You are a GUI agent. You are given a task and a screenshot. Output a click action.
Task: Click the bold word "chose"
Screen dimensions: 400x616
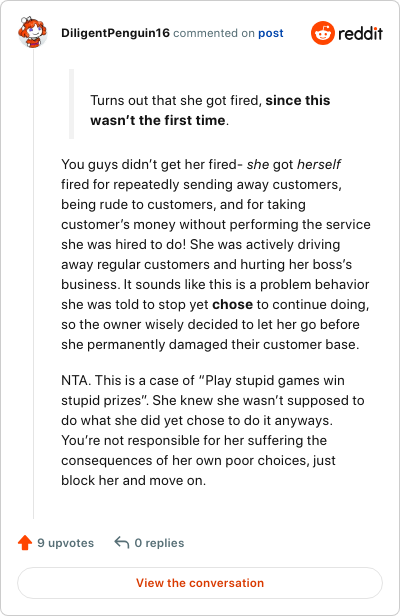232,304
